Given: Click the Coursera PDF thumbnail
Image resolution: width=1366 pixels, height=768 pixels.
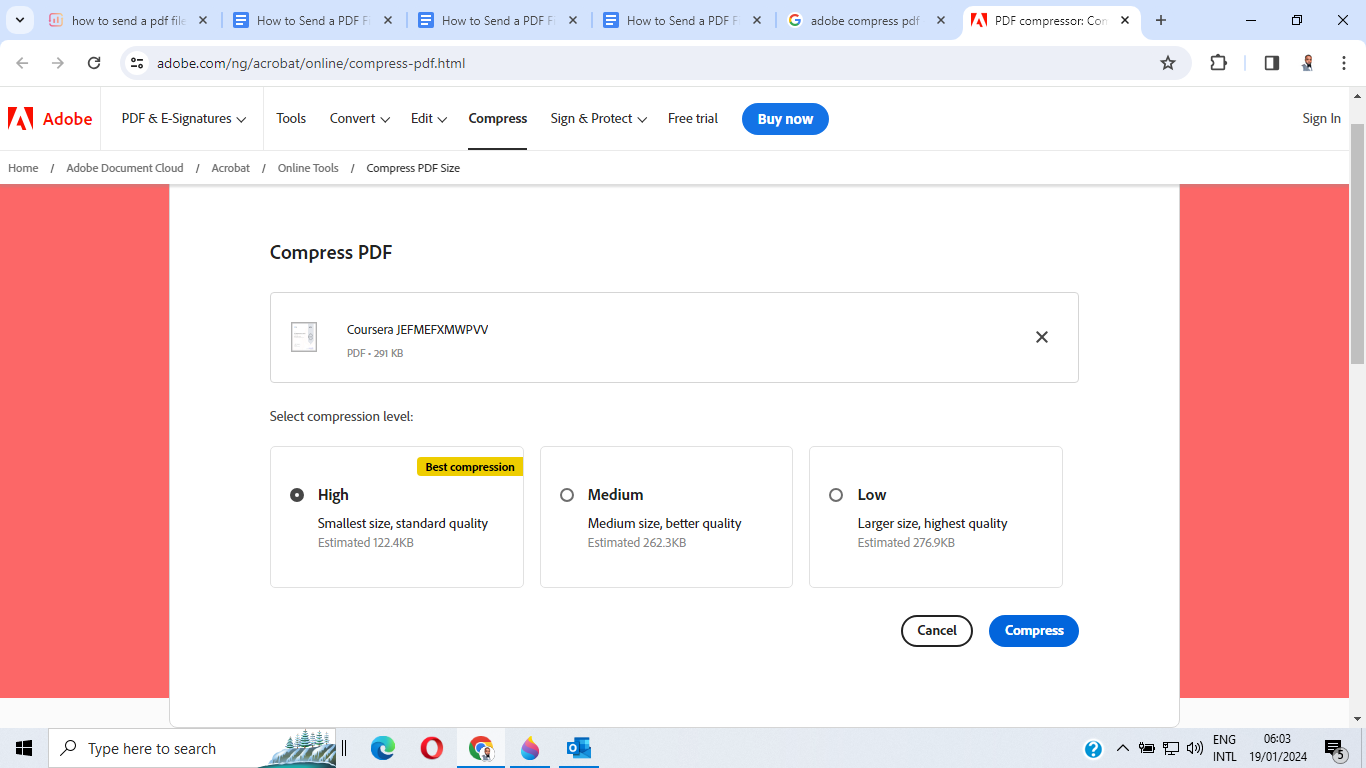Looking at the screenshot, I should click(304, 337).
